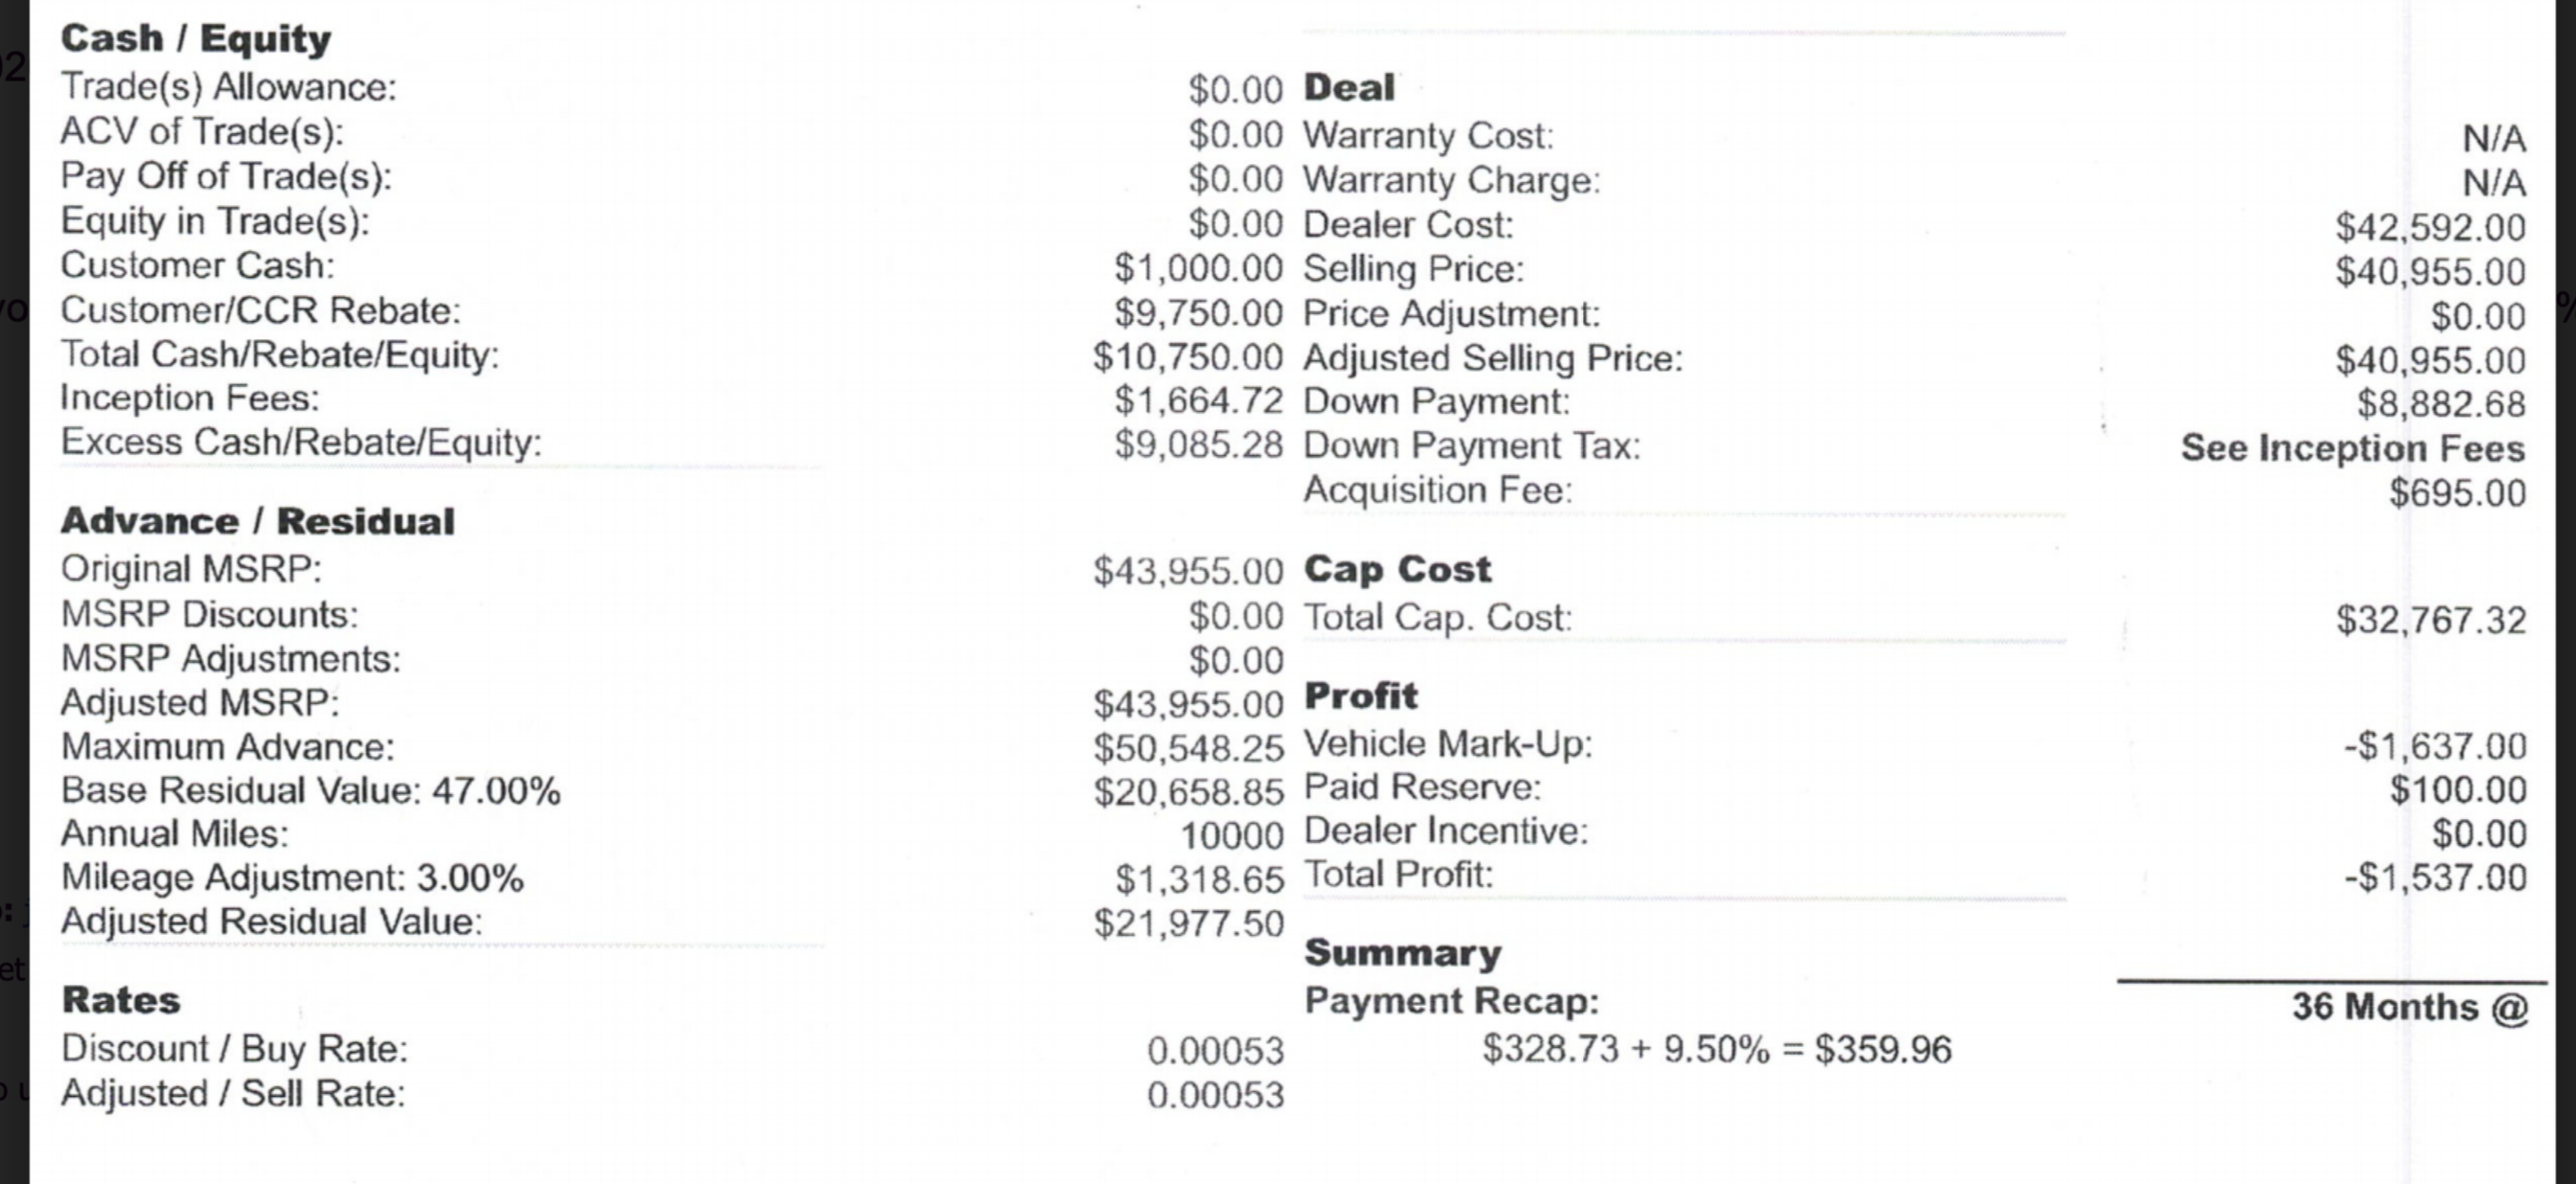2576x1184 pixels.
Task: Click the See Inception Fees text
Action: (x=2352, y=448)
